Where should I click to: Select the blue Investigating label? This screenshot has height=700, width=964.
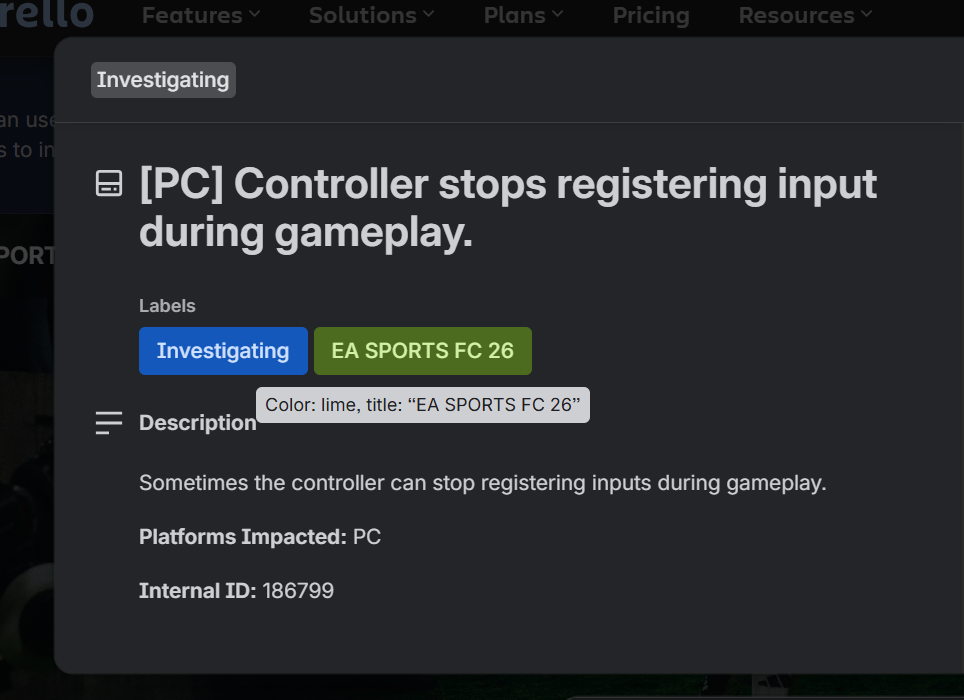click(223, 351)
